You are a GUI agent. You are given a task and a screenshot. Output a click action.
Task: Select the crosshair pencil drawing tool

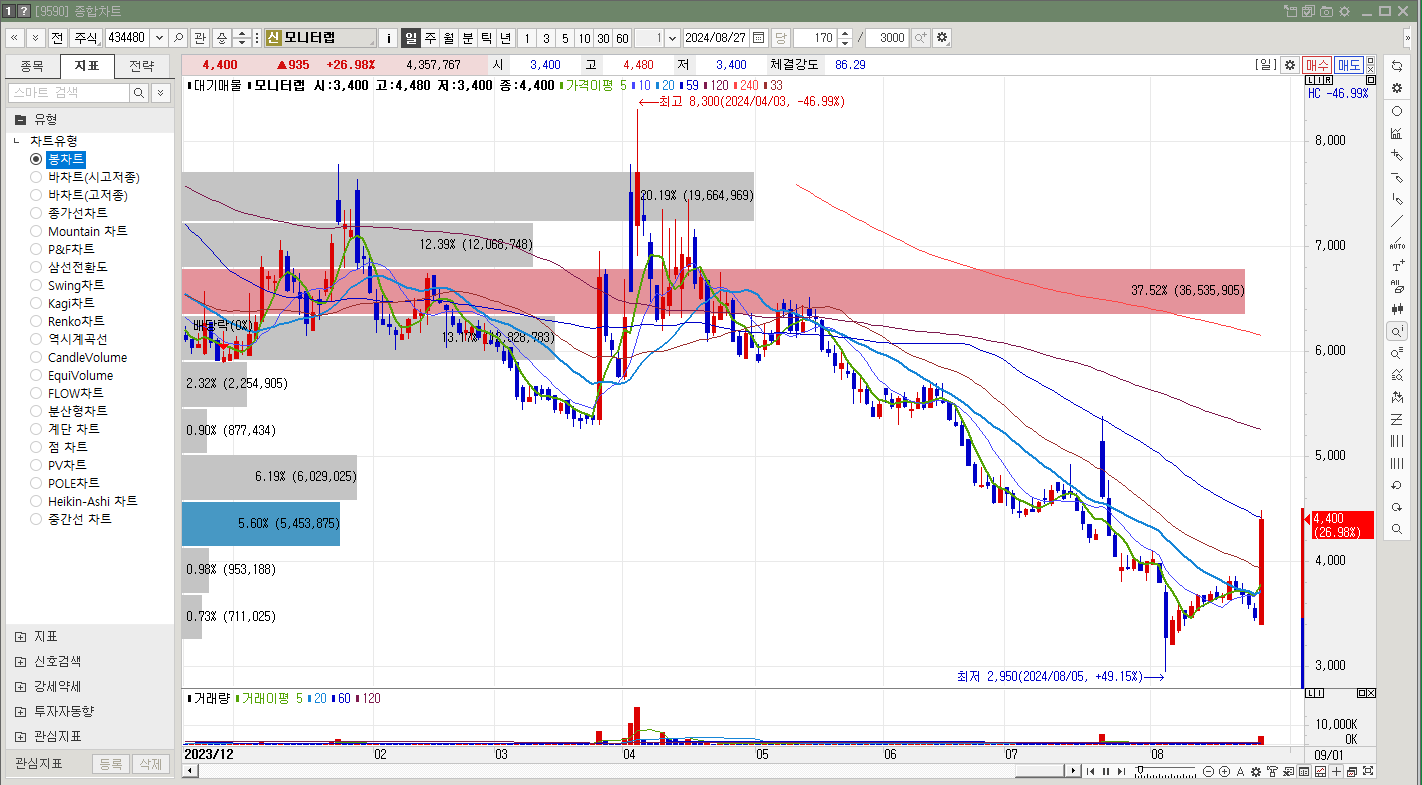1397,155
